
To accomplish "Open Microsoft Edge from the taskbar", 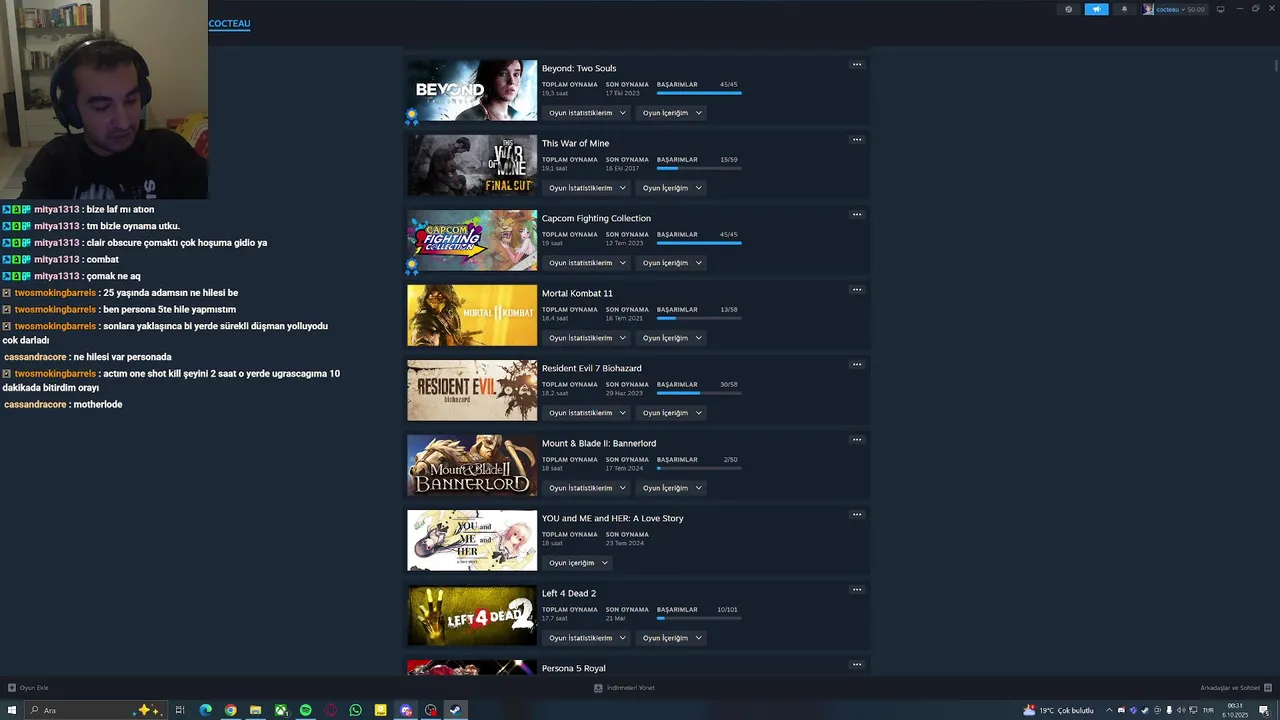I will tap(206, 710).
